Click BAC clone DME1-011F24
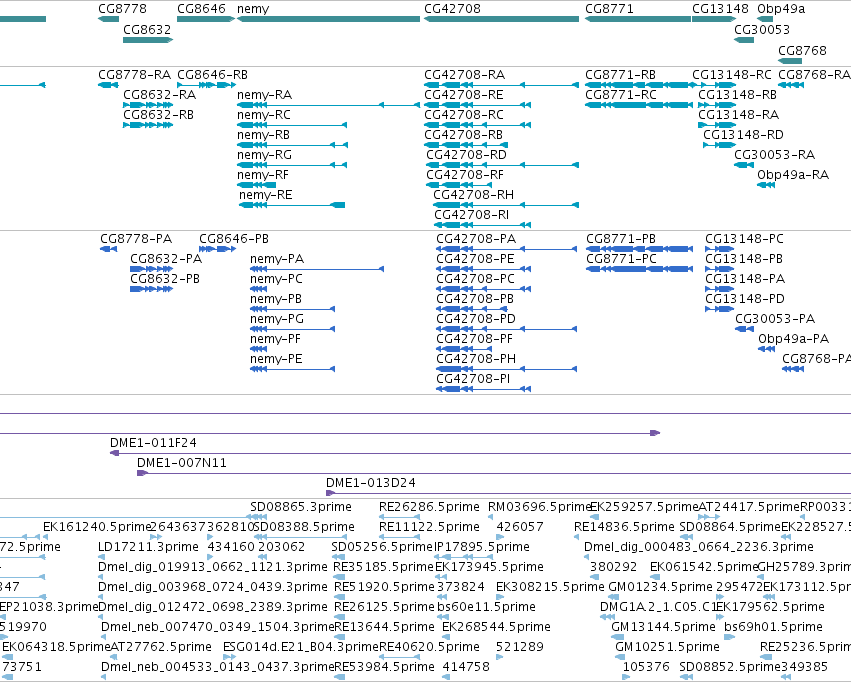The width and height of the screenshot is (851, 682). pyautogui.click(x=480, y=453)
